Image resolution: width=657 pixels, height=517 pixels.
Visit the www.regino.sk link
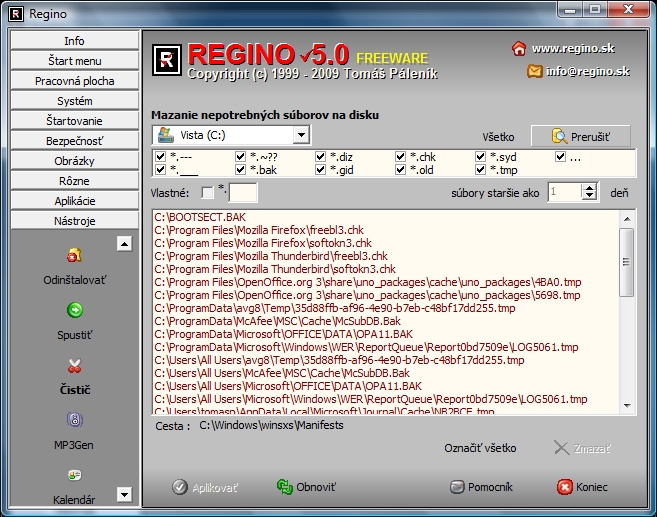click(573, 49)
